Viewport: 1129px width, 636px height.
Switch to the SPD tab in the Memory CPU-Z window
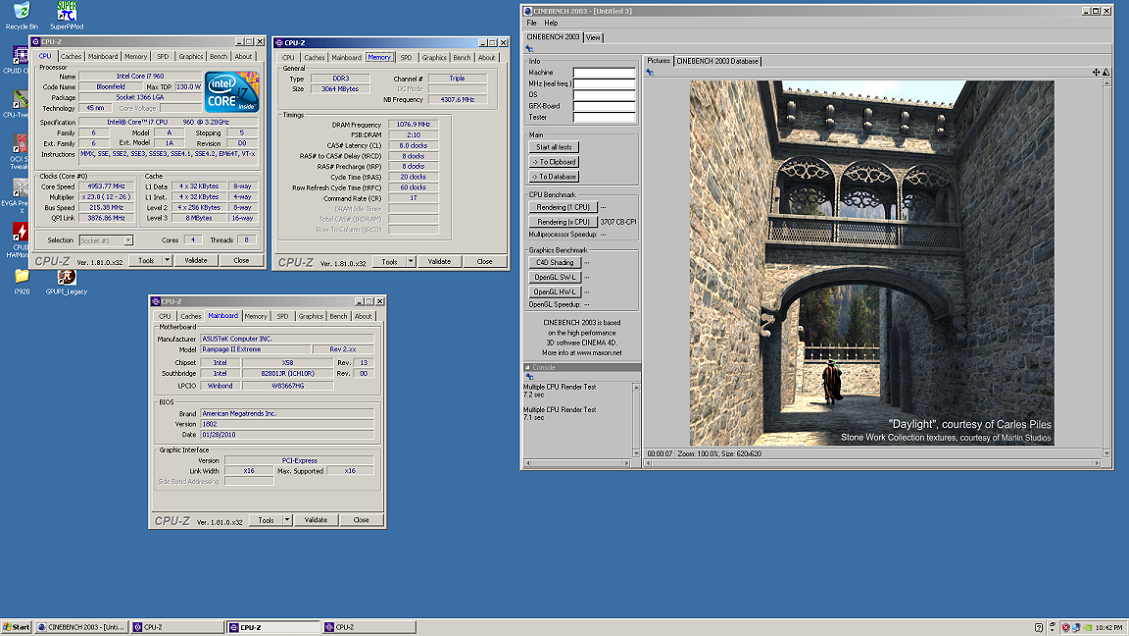click(406, 58)
